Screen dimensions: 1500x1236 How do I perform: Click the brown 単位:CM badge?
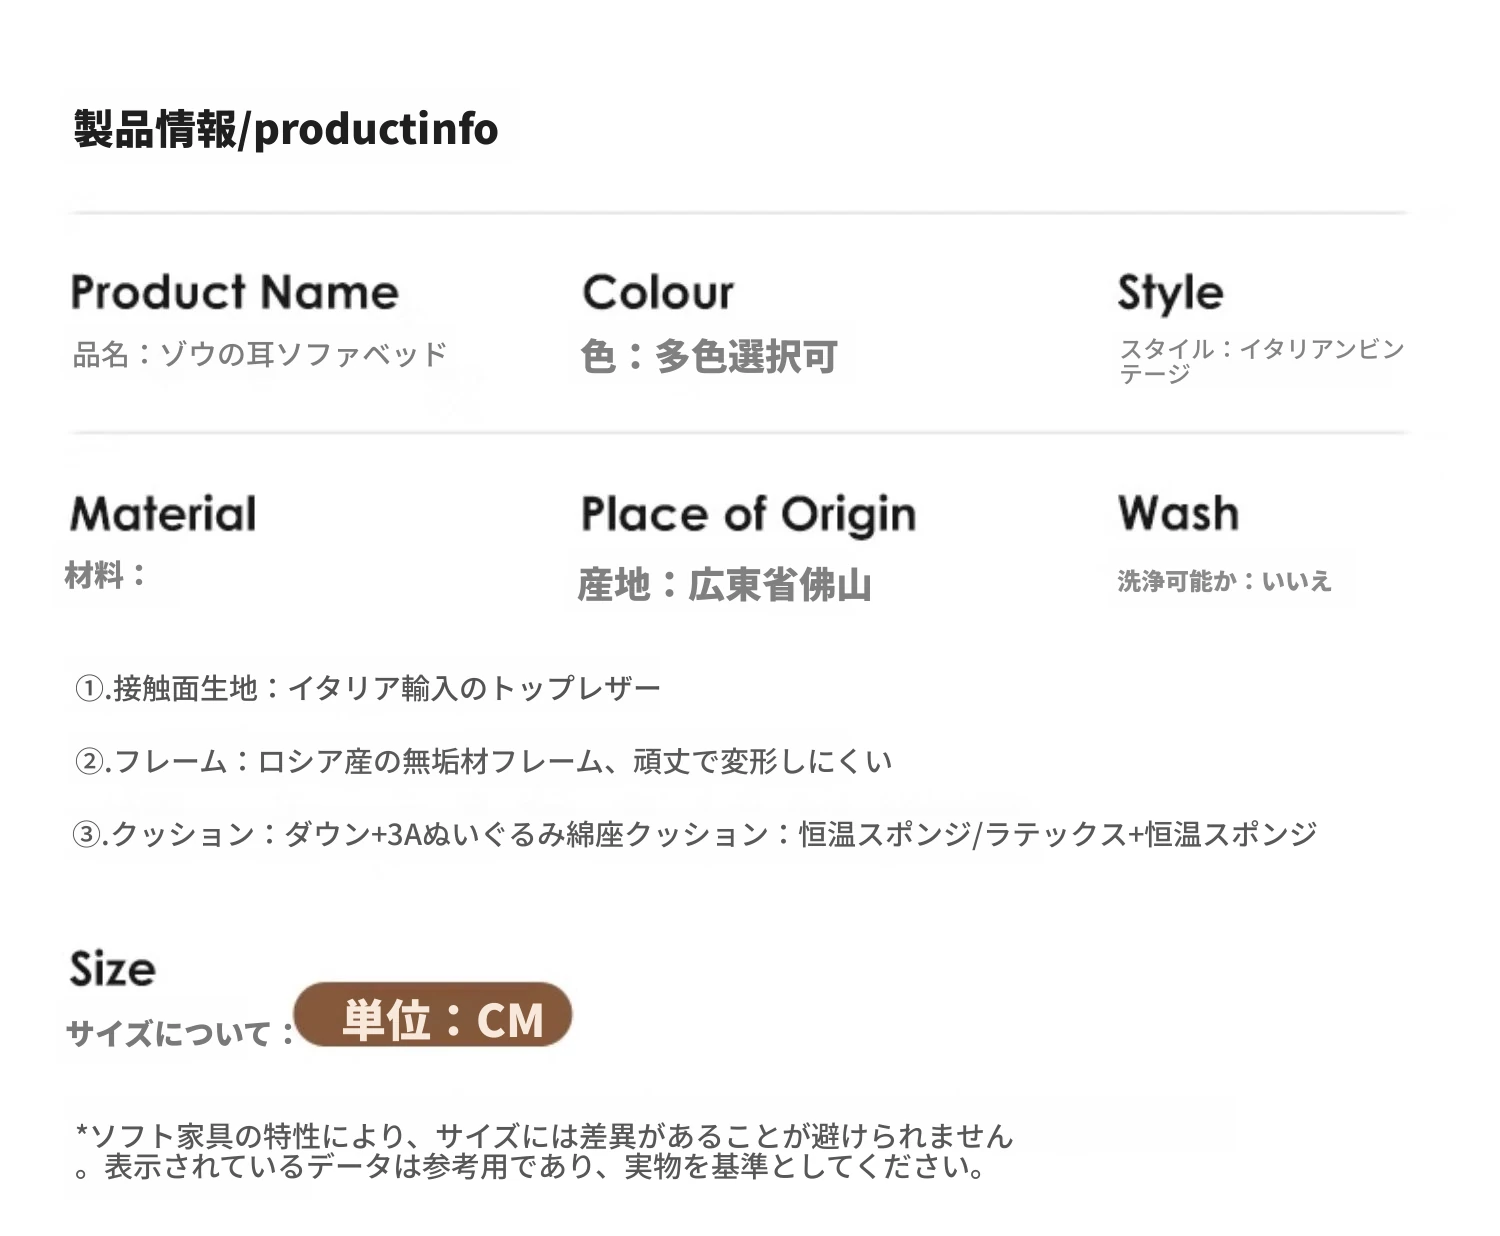[433, 1017]
